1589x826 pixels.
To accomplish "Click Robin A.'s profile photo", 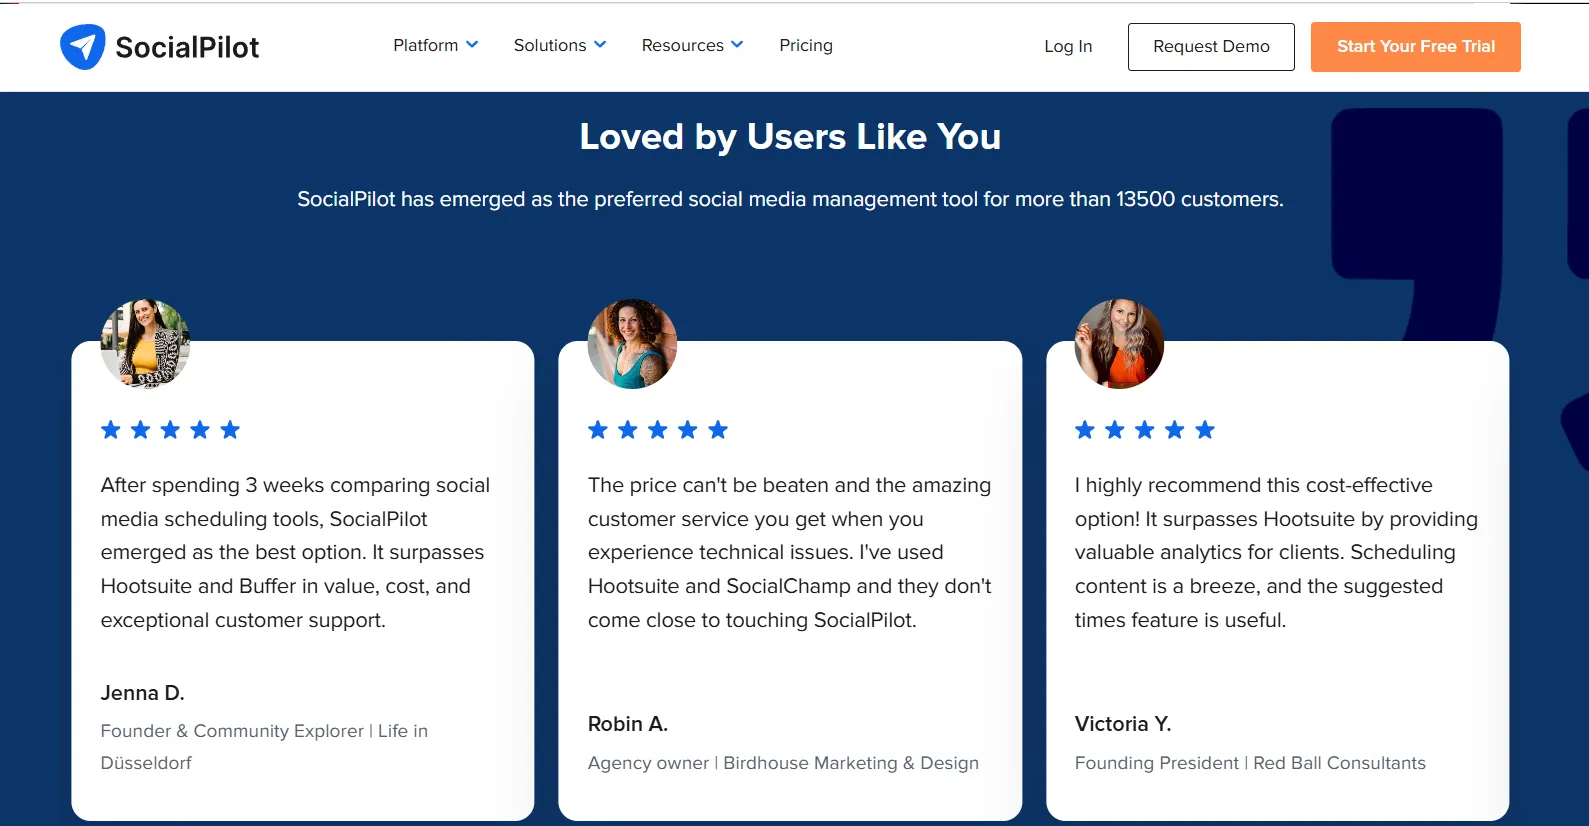I will 632,343.
